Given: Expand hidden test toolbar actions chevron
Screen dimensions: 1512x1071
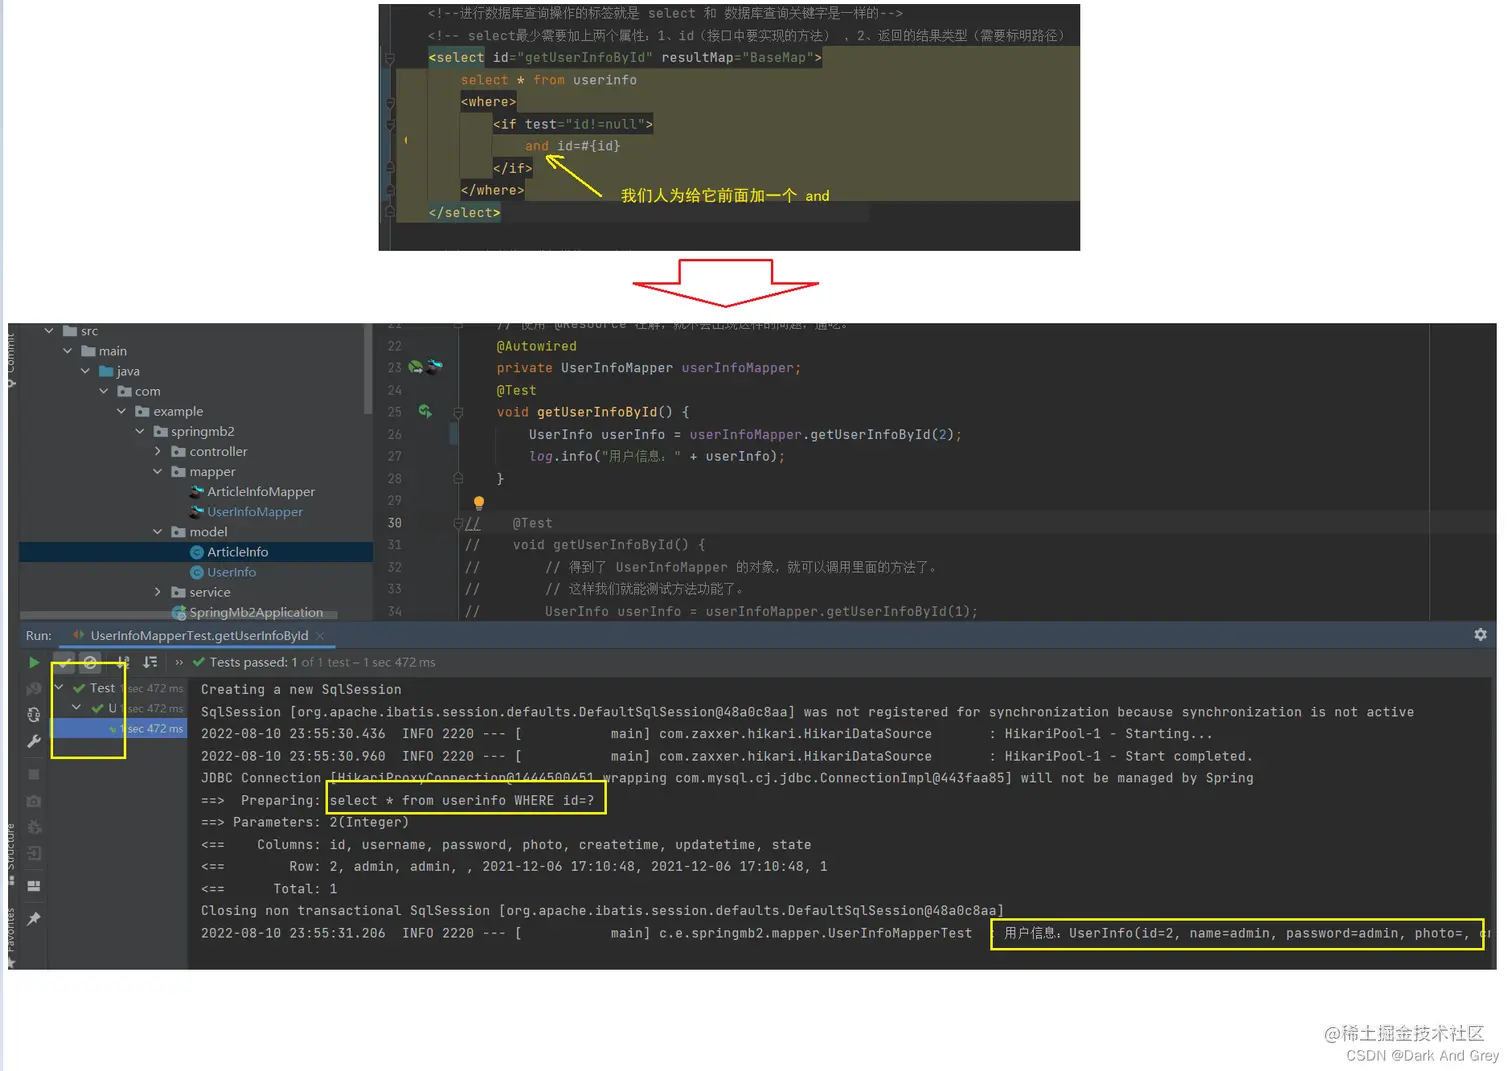Looking at the screenshot, I should [179, 662].
